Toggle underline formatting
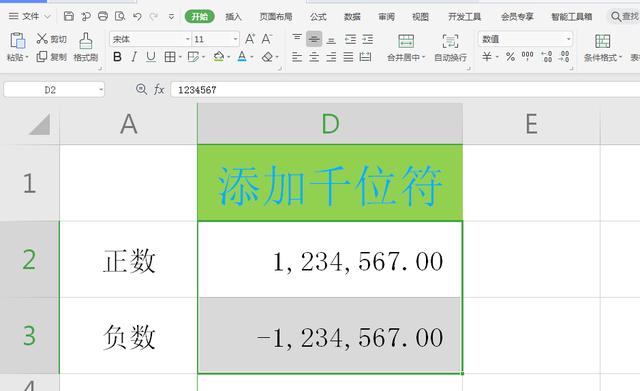 151,57
